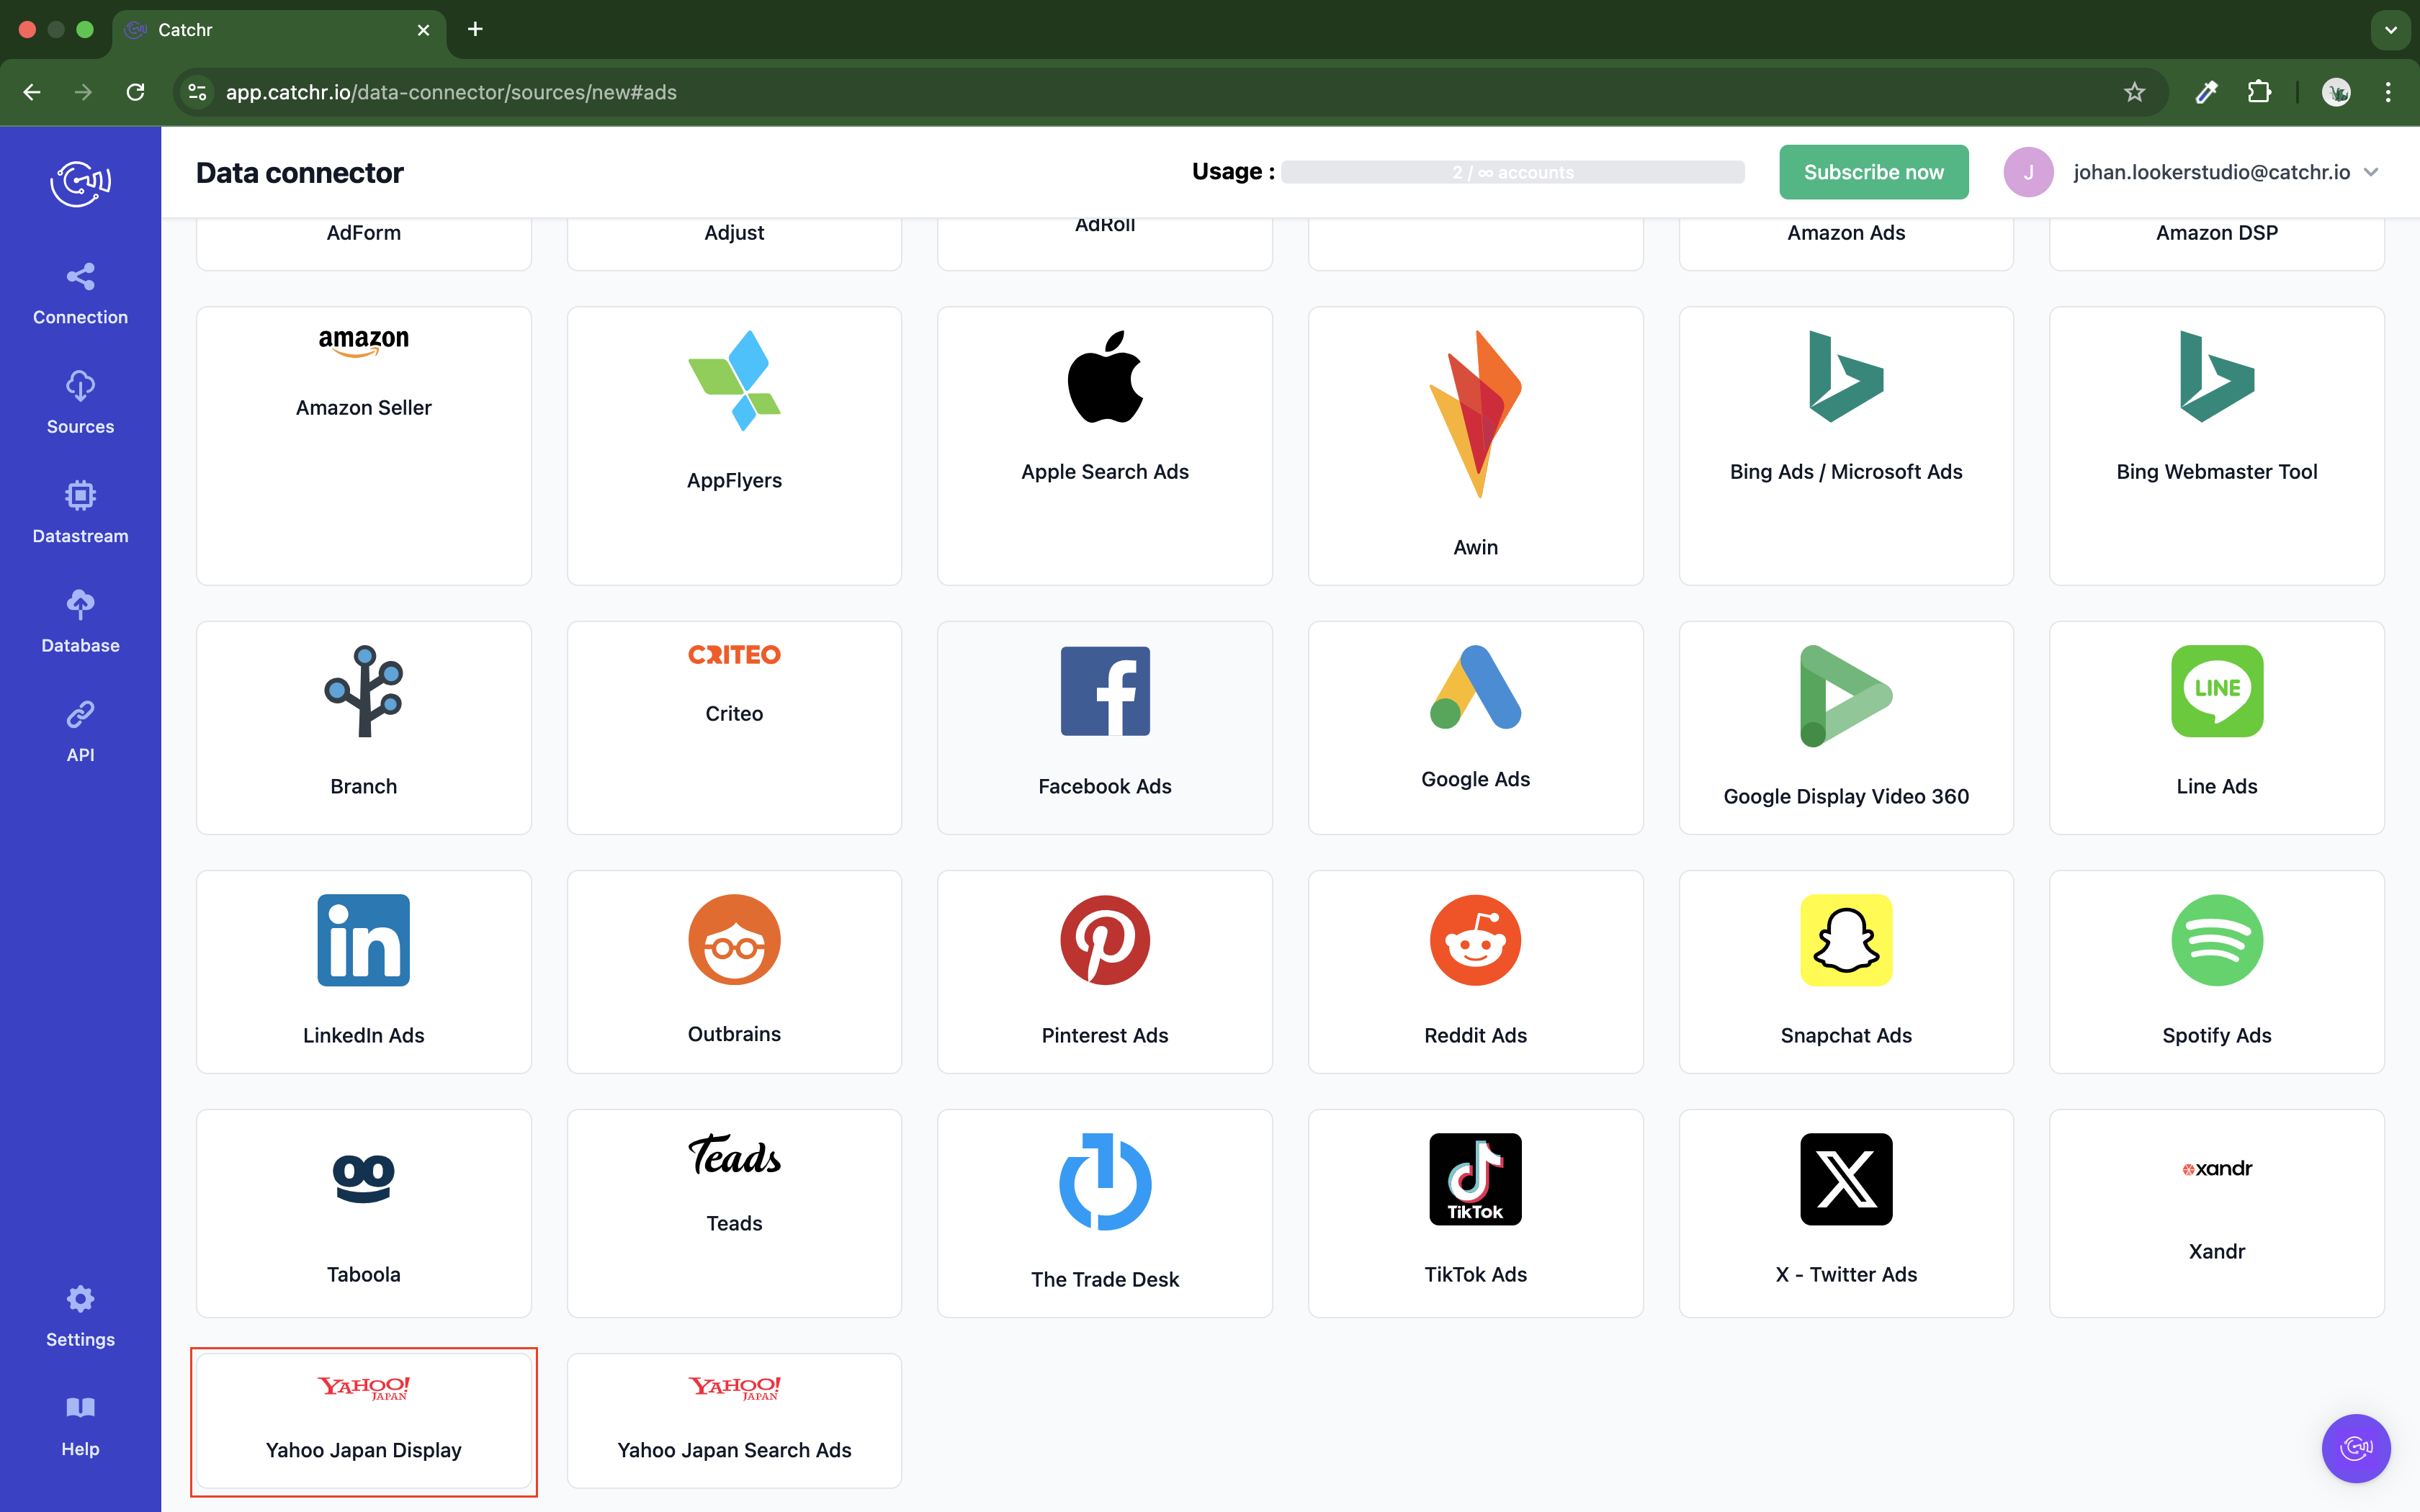Choose the LinkedIn Ads icon
The width and height of the screenshot is (2420, 1512).
tap(363, 940)
